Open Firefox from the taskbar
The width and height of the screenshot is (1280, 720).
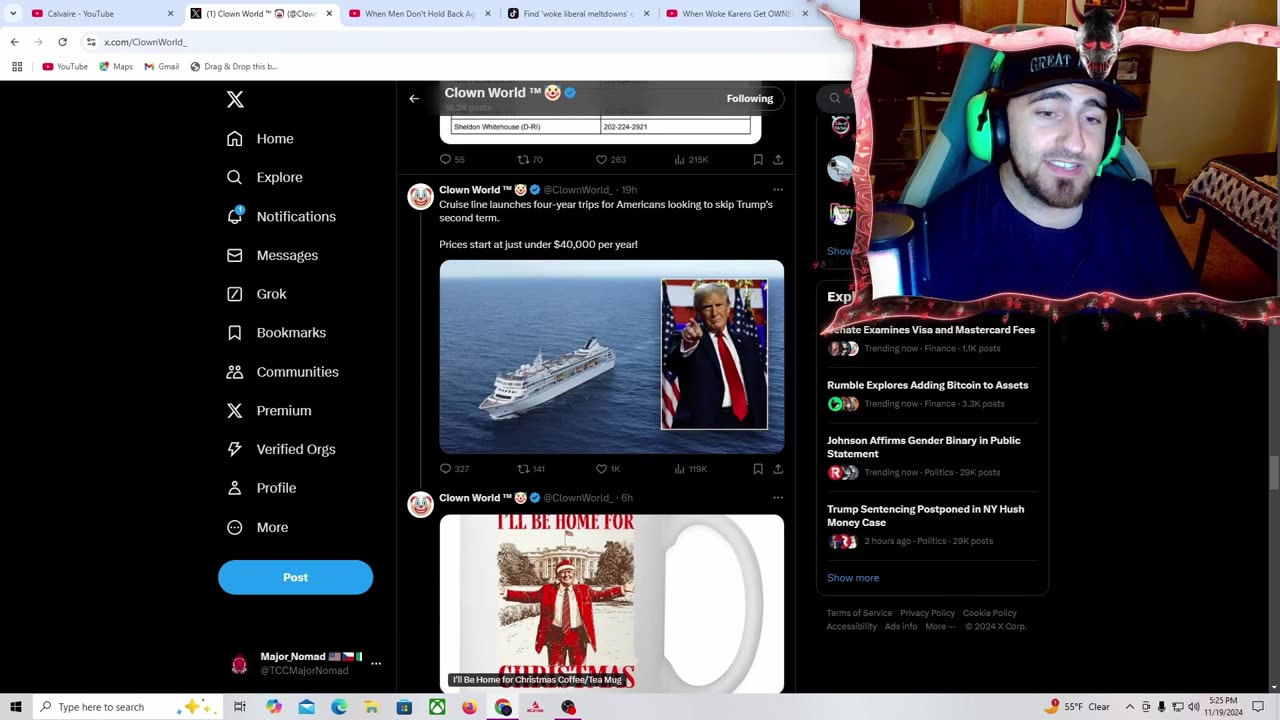pyautogui.click(x=469, y=707)
